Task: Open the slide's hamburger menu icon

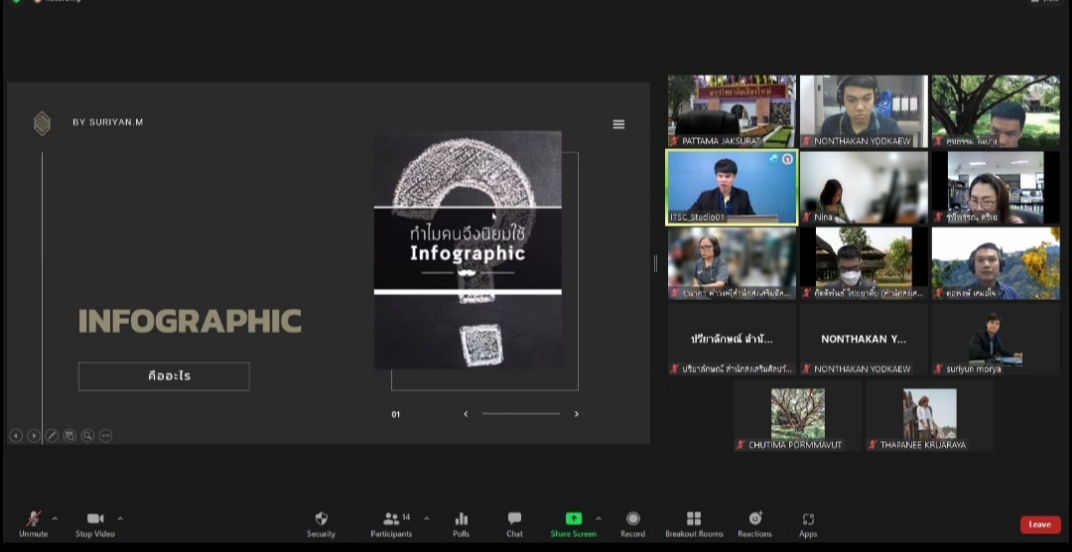Action: pos(619,124)
